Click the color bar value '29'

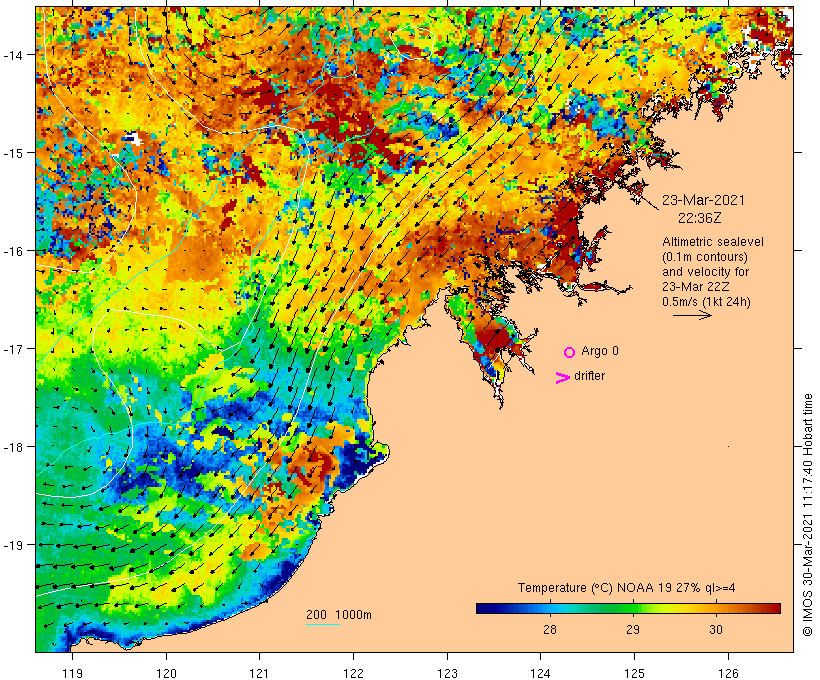click(x=633, y=630)
